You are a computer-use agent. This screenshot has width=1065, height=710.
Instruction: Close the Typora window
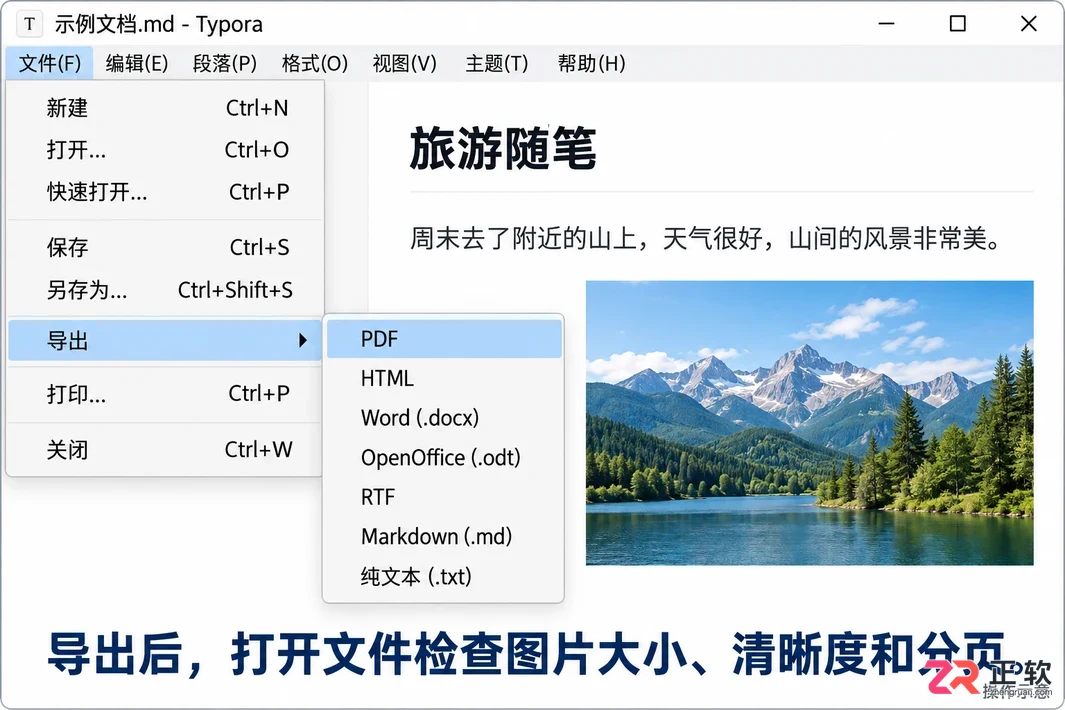pyautogui.click(x=1028, y=24)
